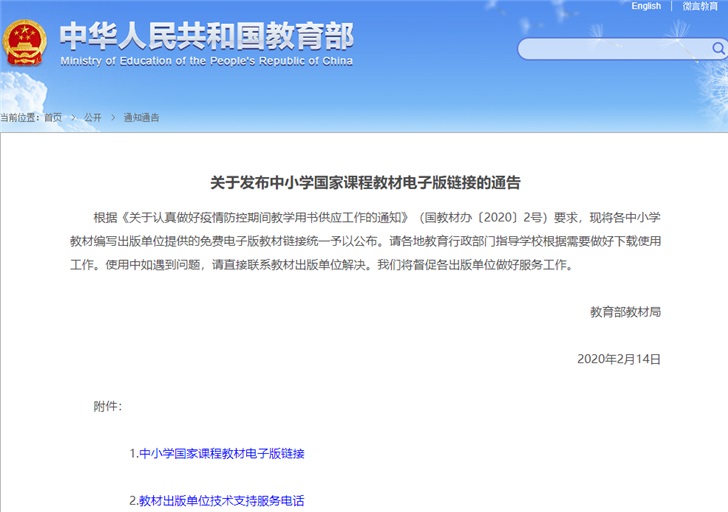Open 公开 breadcrumb section
This screenshot has height=512, width=728.
tap(92, 117)
